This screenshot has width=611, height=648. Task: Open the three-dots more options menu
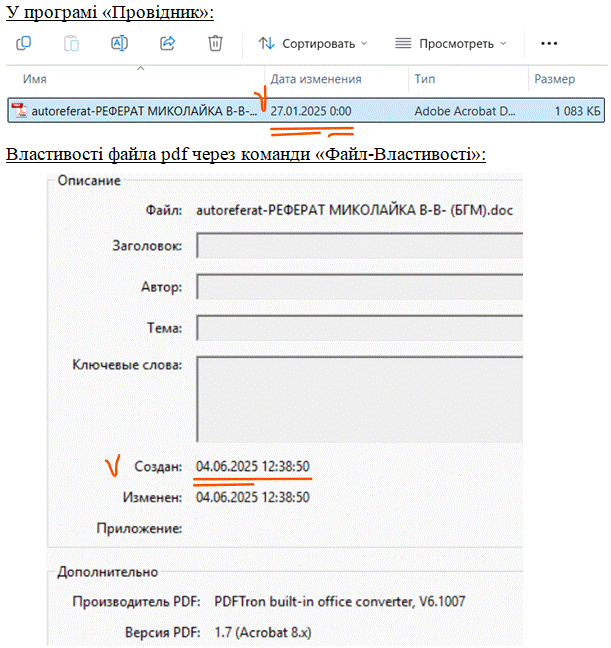tap(548, 43)
